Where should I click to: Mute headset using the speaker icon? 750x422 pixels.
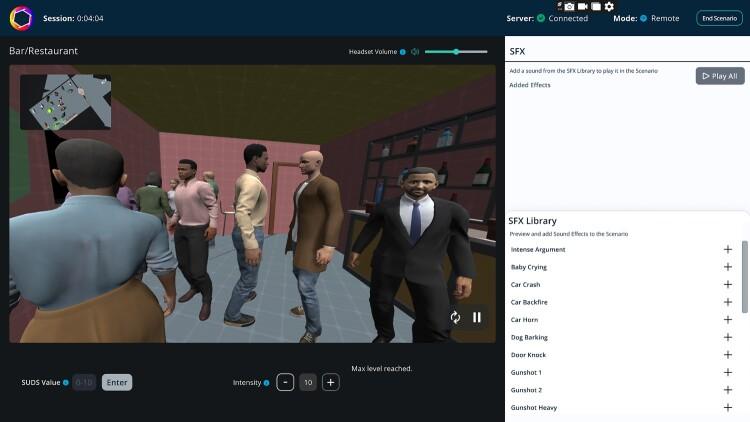click(415, 51)
